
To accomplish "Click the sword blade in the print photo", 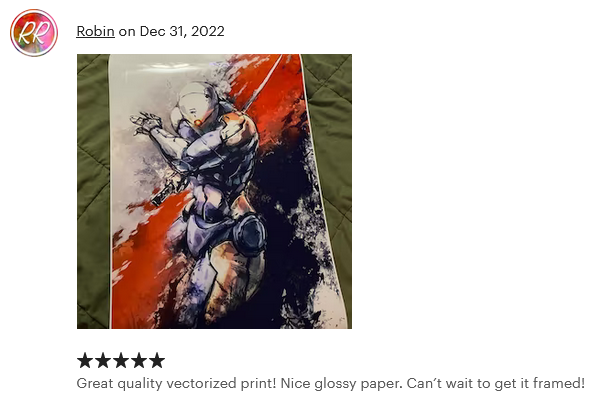I will [263, 82].
